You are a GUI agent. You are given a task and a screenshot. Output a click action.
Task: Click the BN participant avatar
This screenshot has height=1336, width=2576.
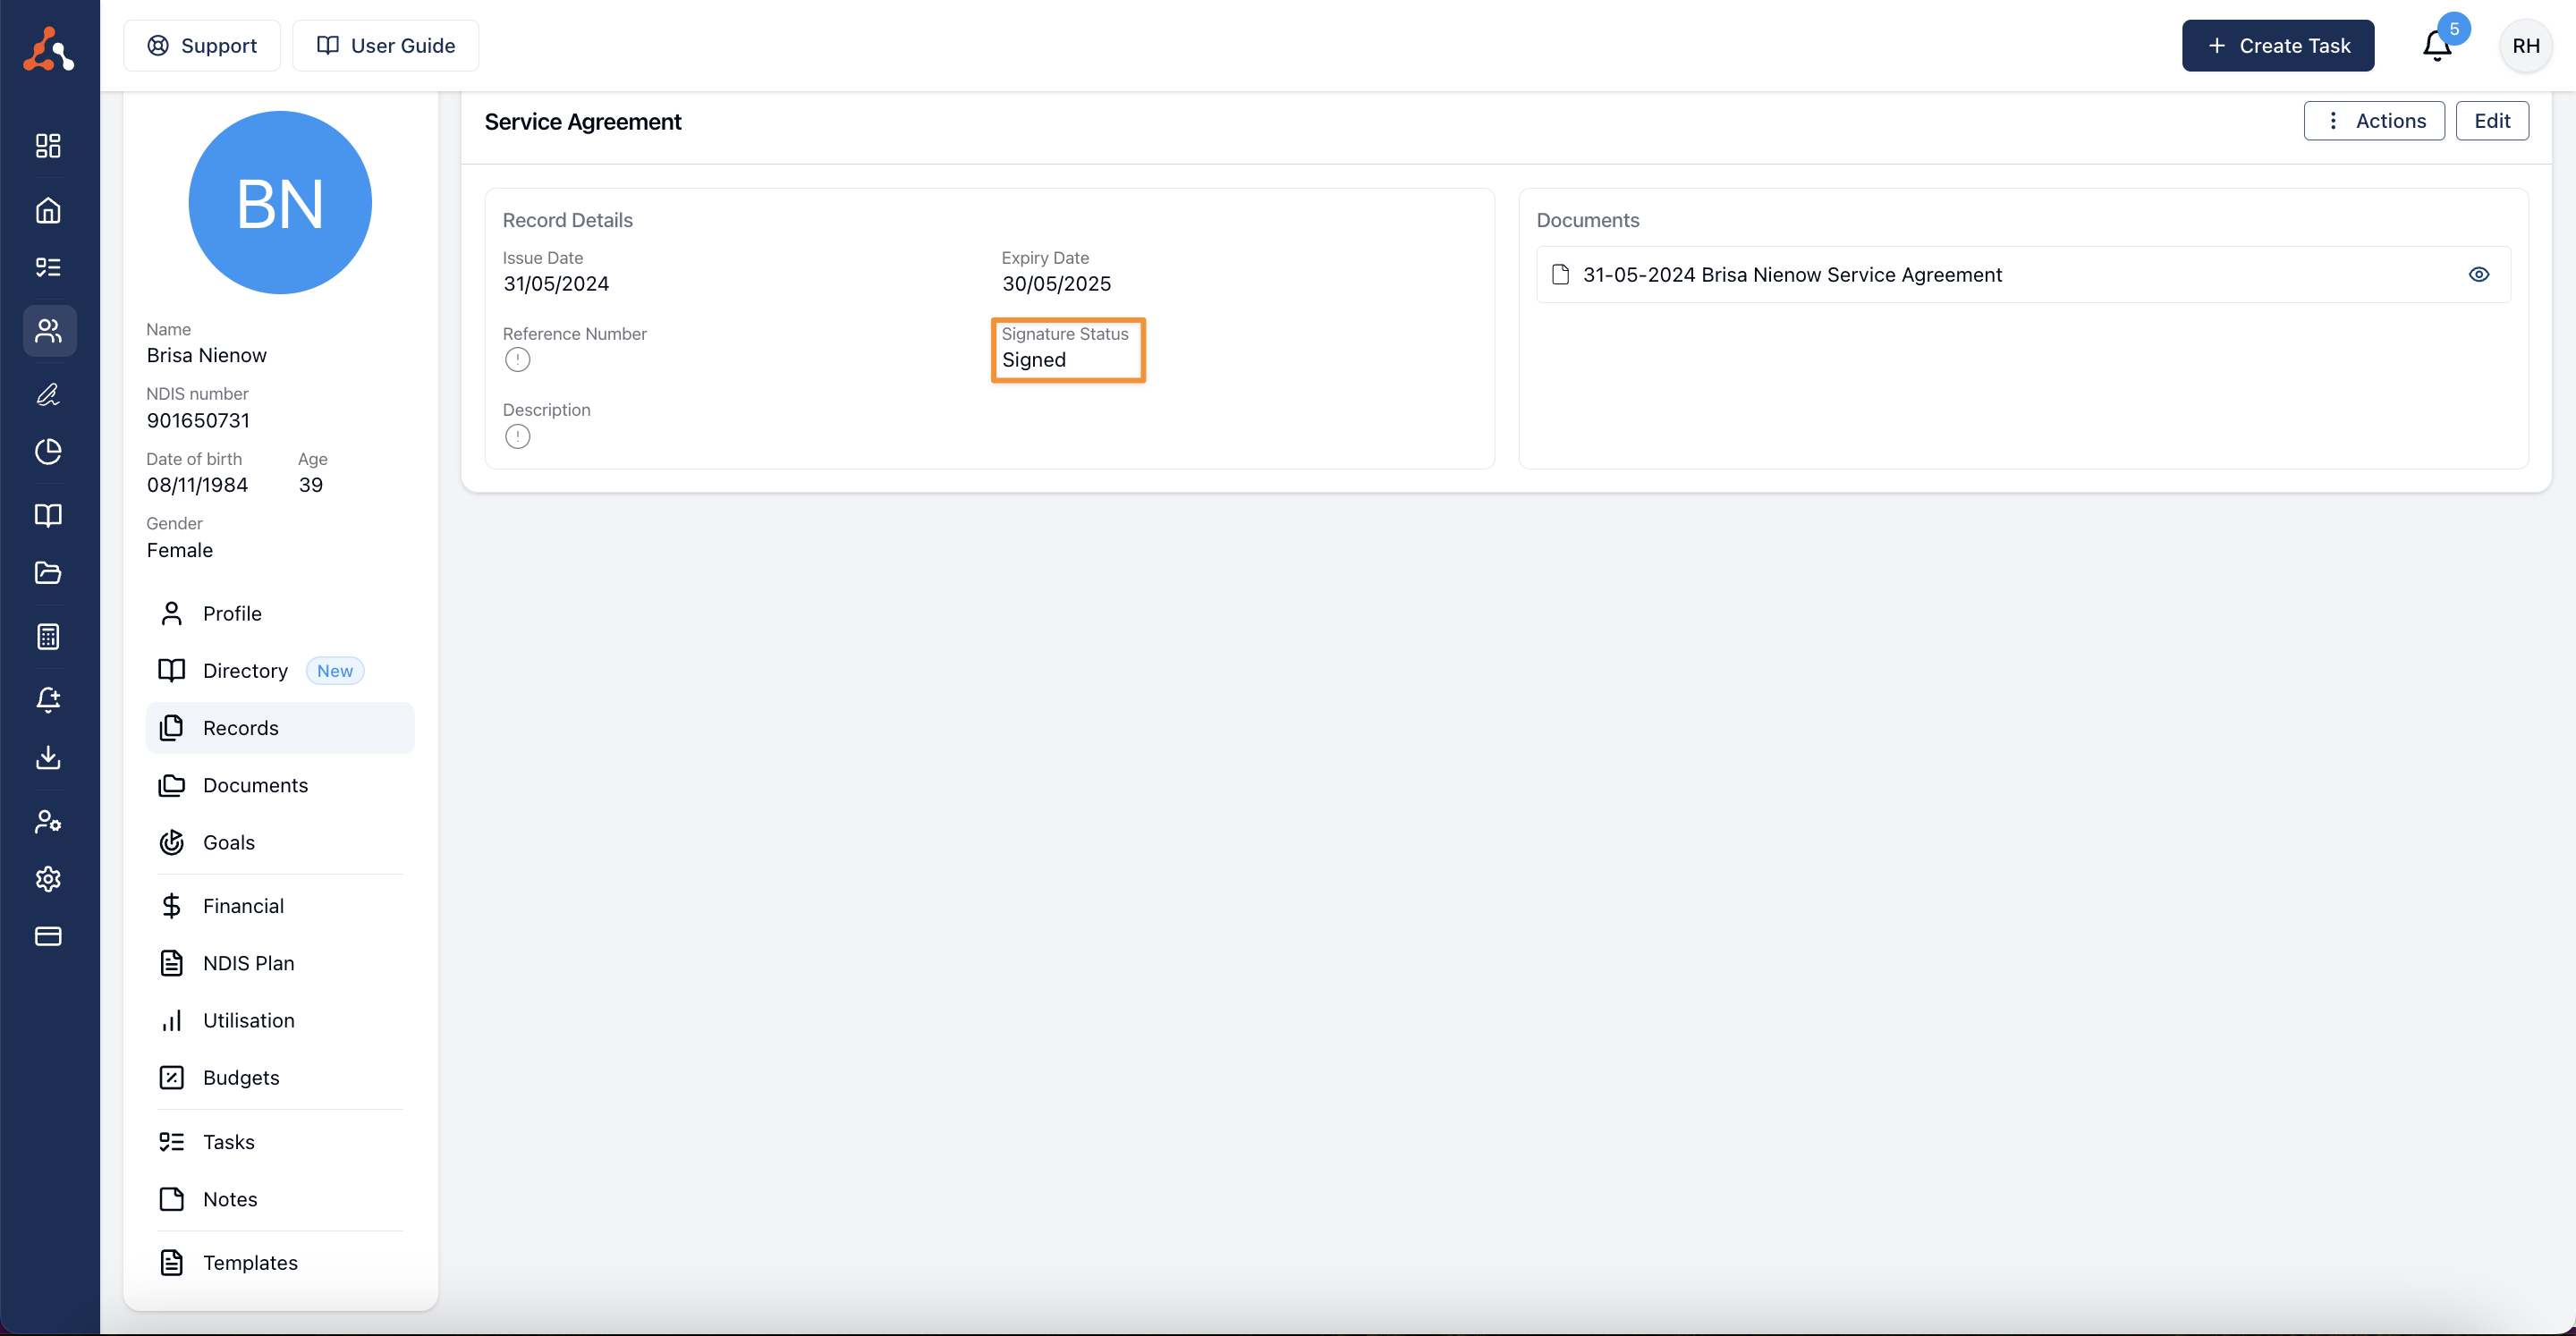pyautogui.click(x=280, y=202)
